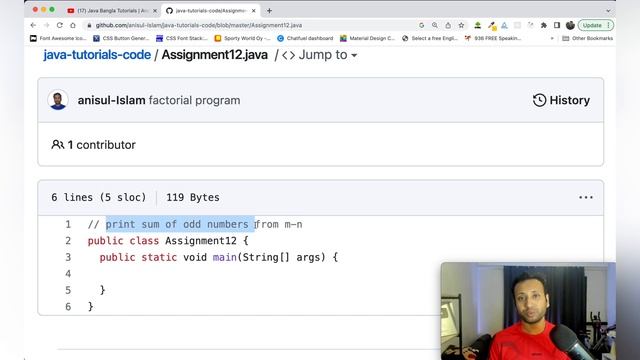Click line number 3 in the code
Screen dimensions: 640x360
pyautogui.click(x=68, y=258)
